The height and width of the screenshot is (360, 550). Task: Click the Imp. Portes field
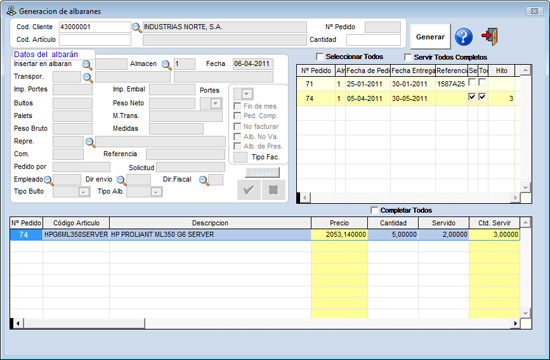[x=73, y=90]
